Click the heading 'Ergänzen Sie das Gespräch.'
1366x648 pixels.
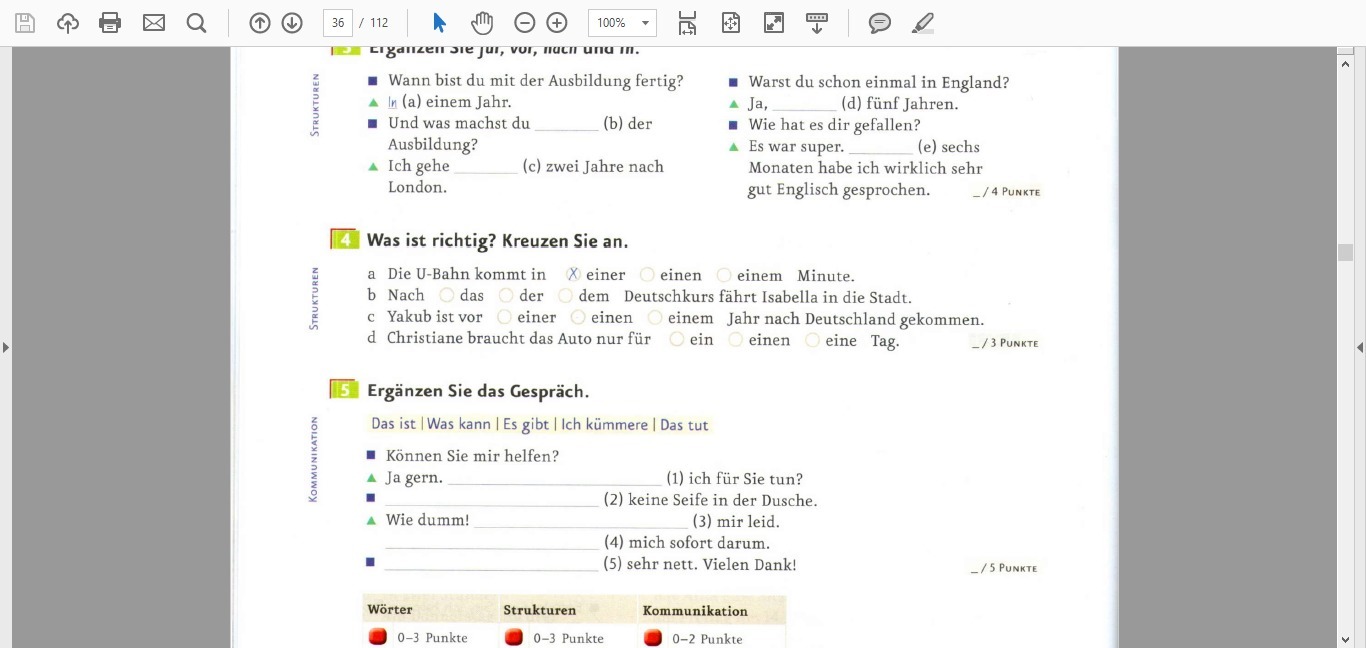click(x=478, y=391)
